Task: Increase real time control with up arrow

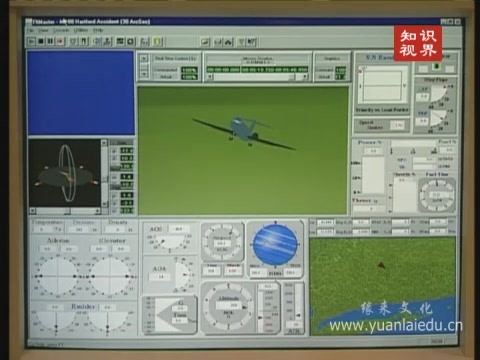Action: (144, 58)
